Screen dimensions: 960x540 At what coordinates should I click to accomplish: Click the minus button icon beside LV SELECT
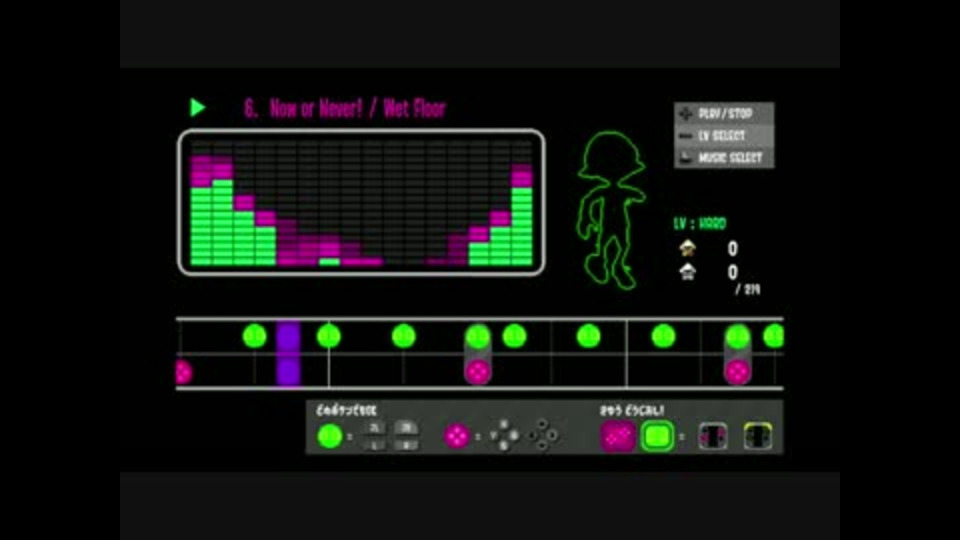tap(686, 136)
